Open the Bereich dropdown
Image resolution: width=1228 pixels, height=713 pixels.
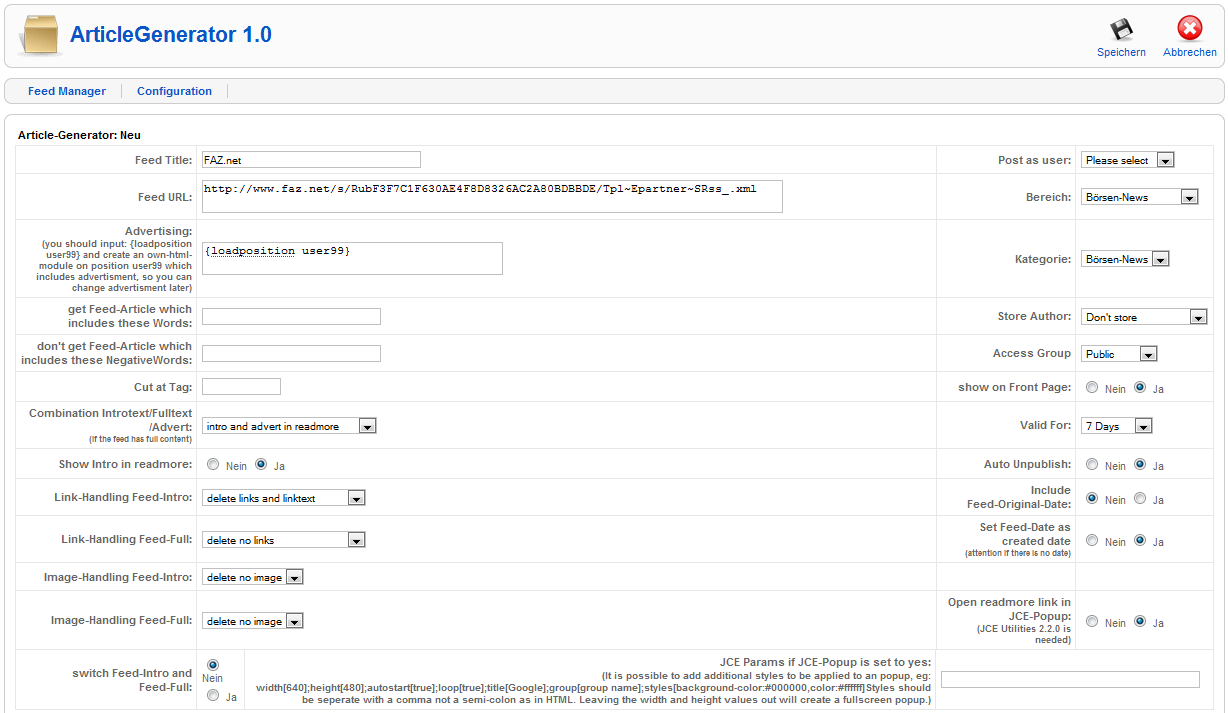(x=1139, y=197)
